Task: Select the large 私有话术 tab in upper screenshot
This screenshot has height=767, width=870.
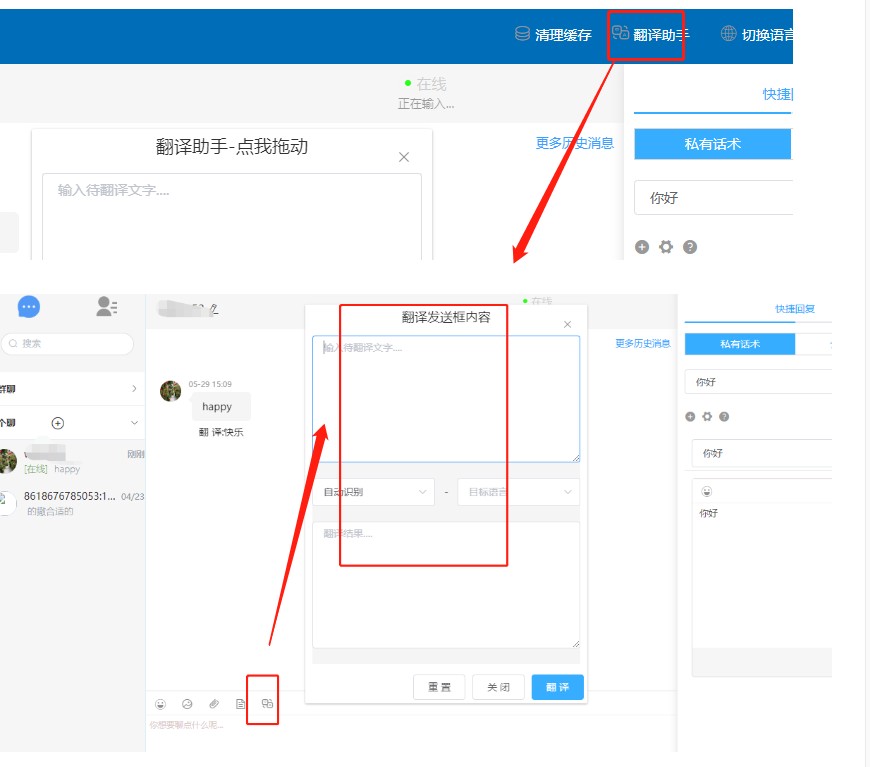Action: coord(712,144)
